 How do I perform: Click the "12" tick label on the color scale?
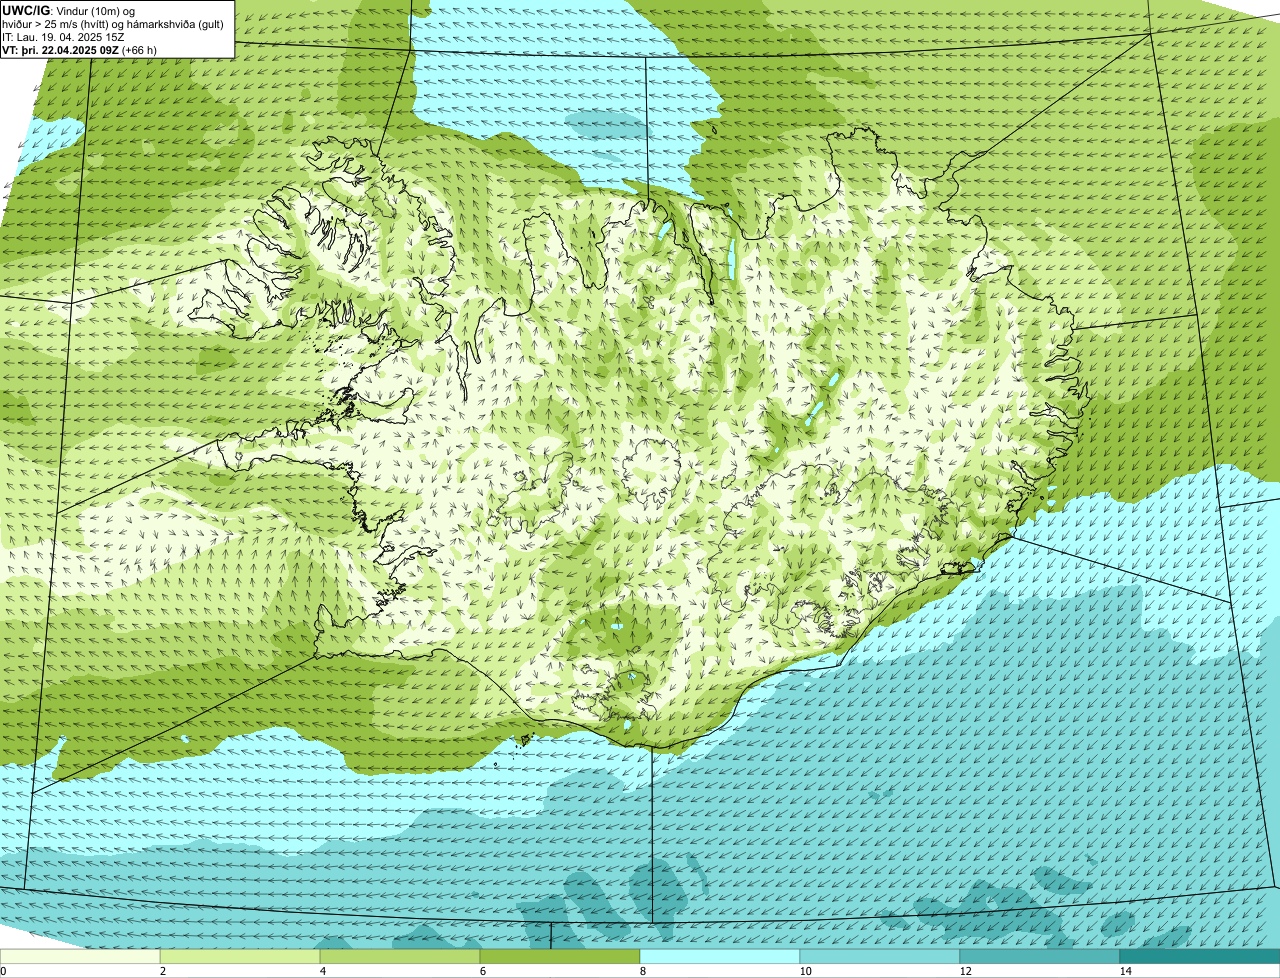click(x=965, y=971)
